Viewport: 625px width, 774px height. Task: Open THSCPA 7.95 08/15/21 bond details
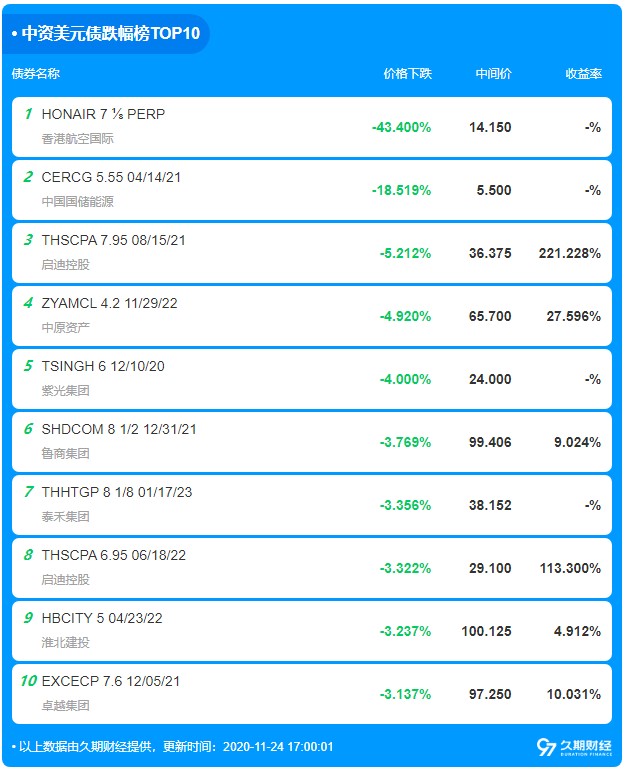[x=113, y=240]
